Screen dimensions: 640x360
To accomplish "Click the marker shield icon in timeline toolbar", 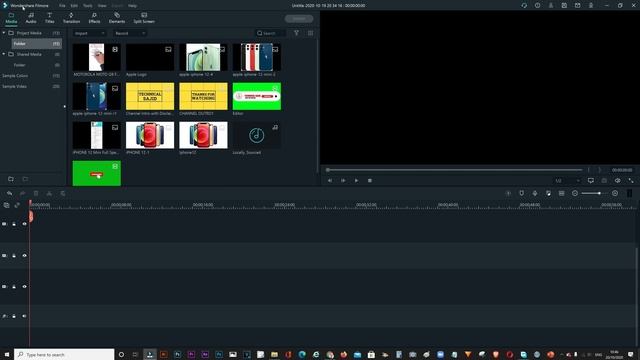I will (522, 193).
